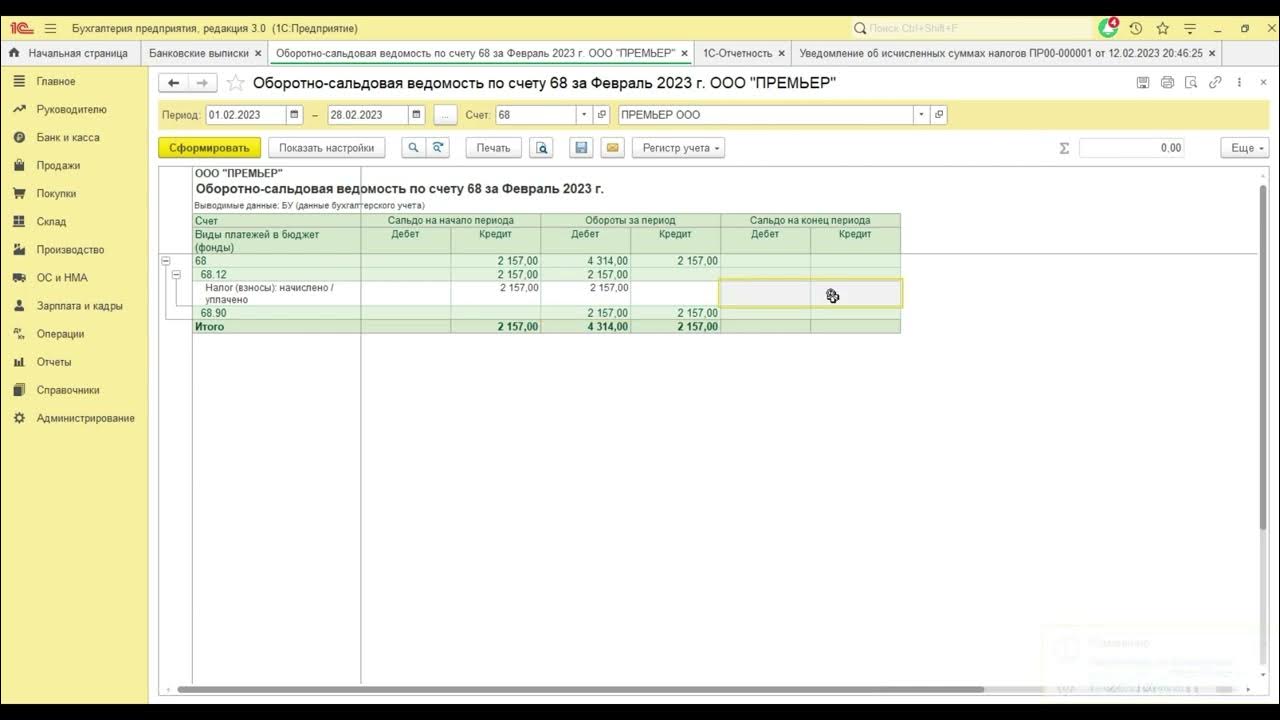1280x720 pixels.
Task: Open period selection with the ellipsis button
Action: pos(446,115)
